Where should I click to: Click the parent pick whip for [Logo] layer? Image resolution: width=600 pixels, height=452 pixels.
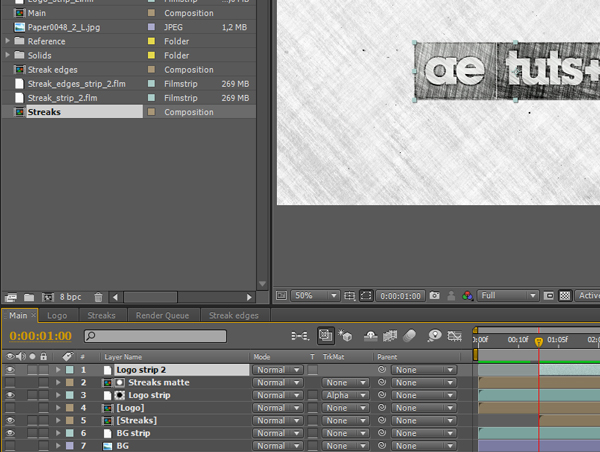[x=382, y=407]
